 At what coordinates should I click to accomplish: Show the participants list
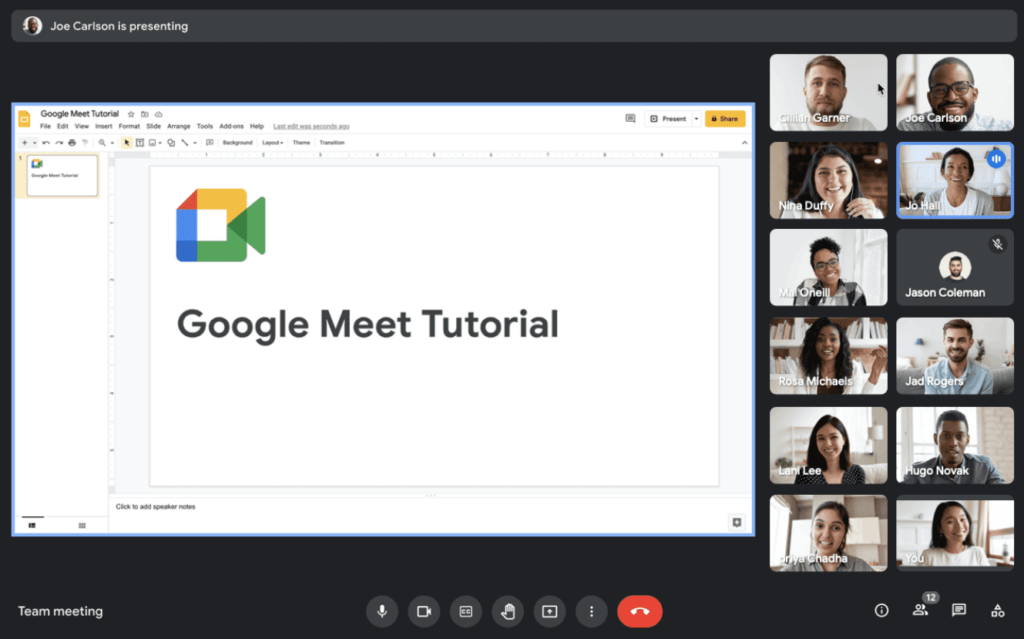click(x=919, y=610)
